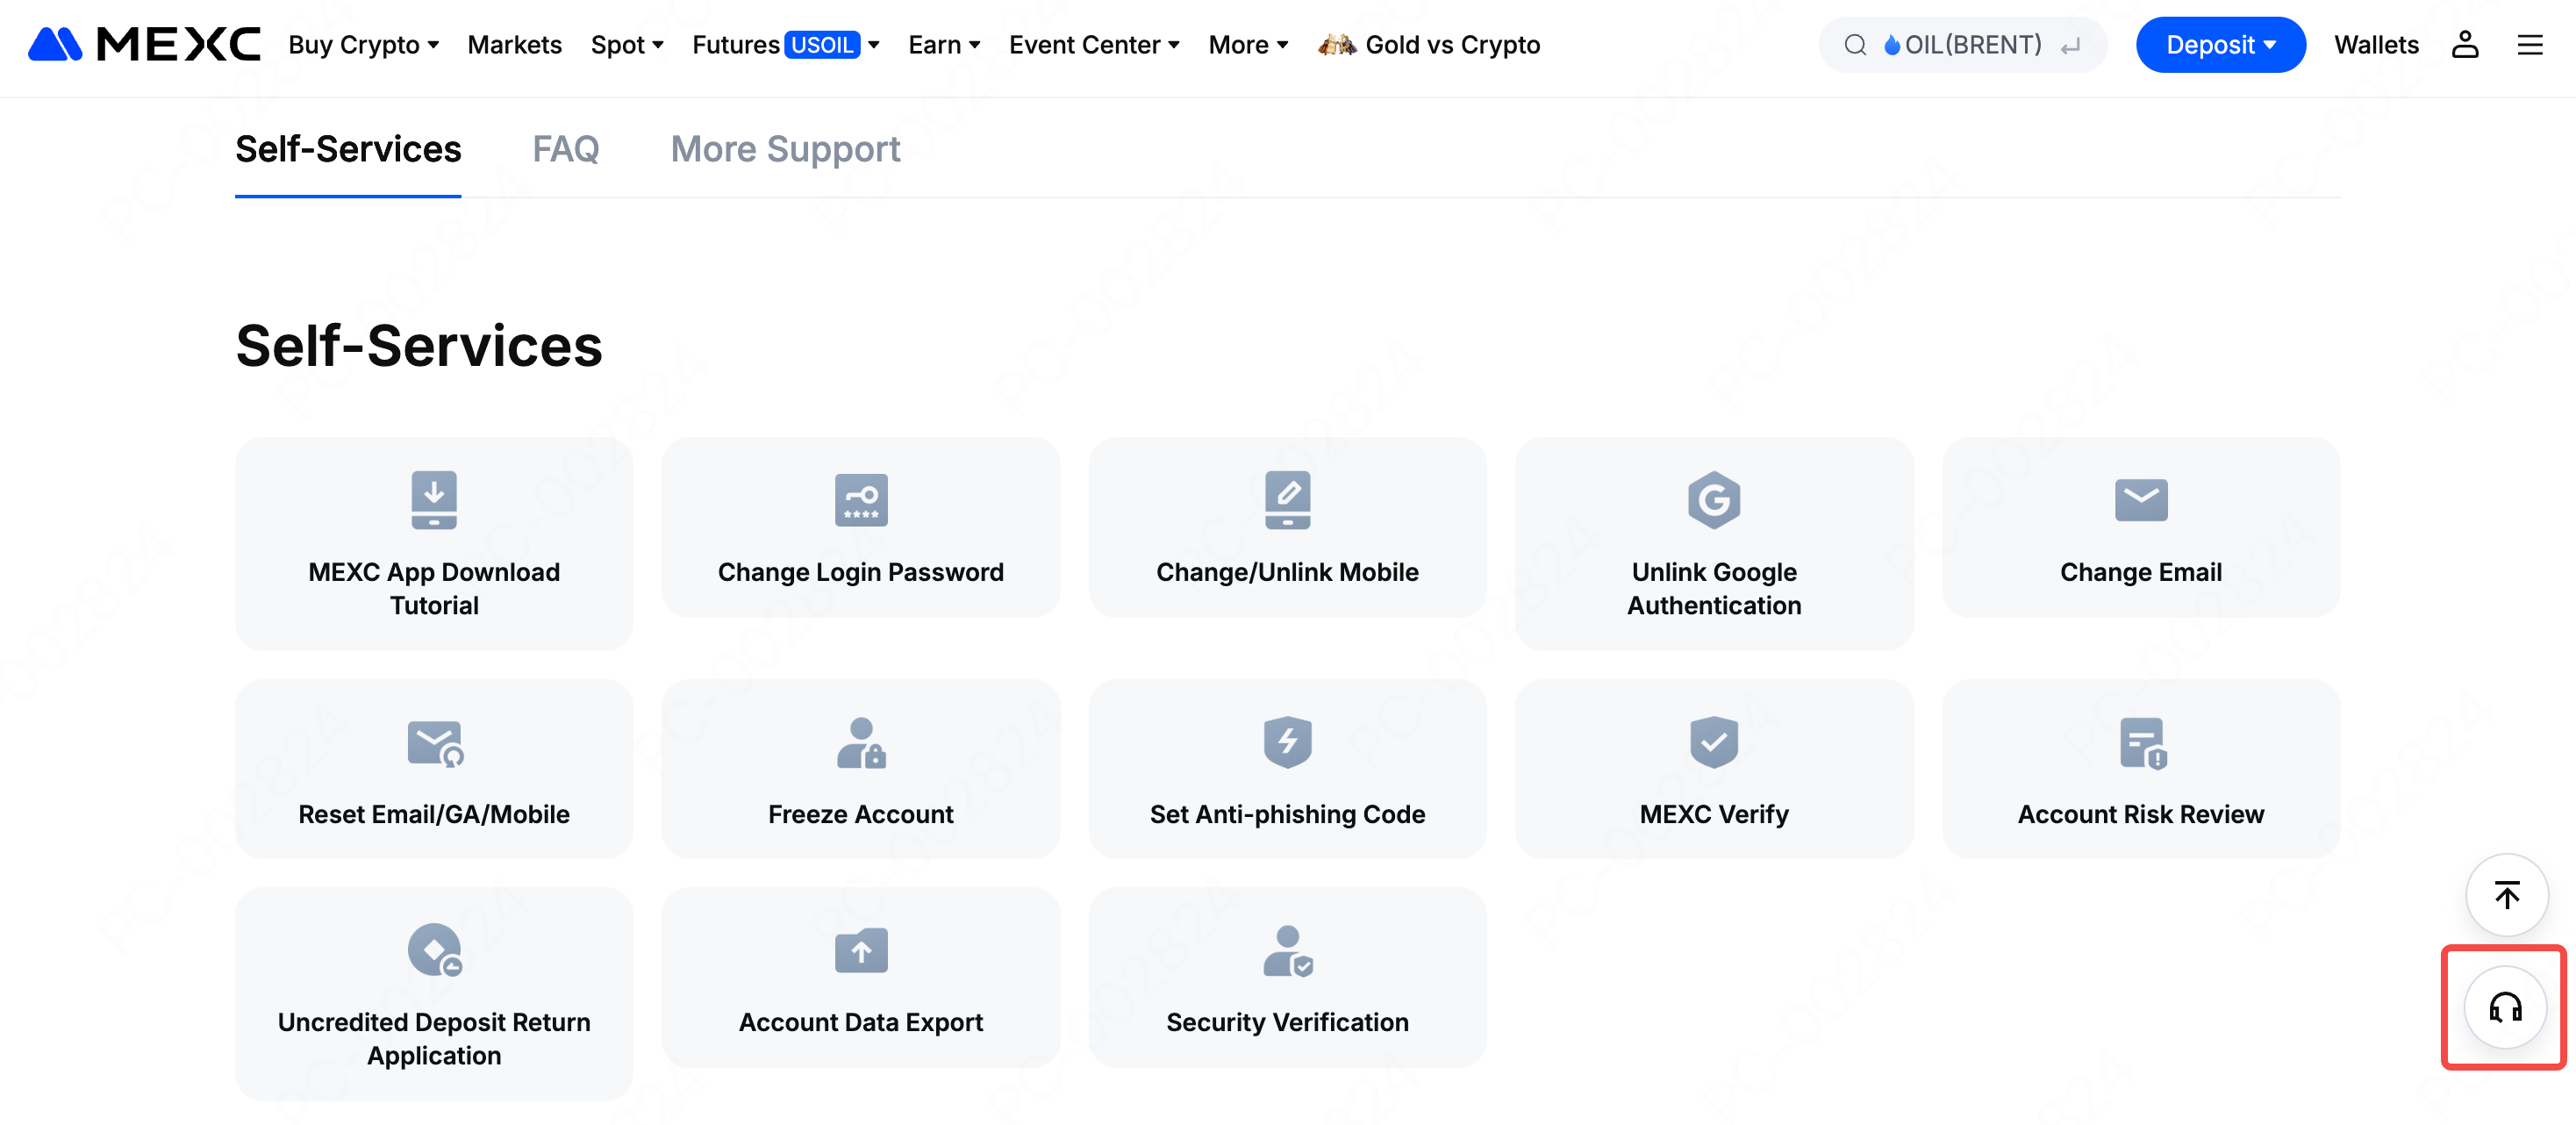Open Change Login Password label
The image size is (2576, 1125).
[x=861, y=572]
